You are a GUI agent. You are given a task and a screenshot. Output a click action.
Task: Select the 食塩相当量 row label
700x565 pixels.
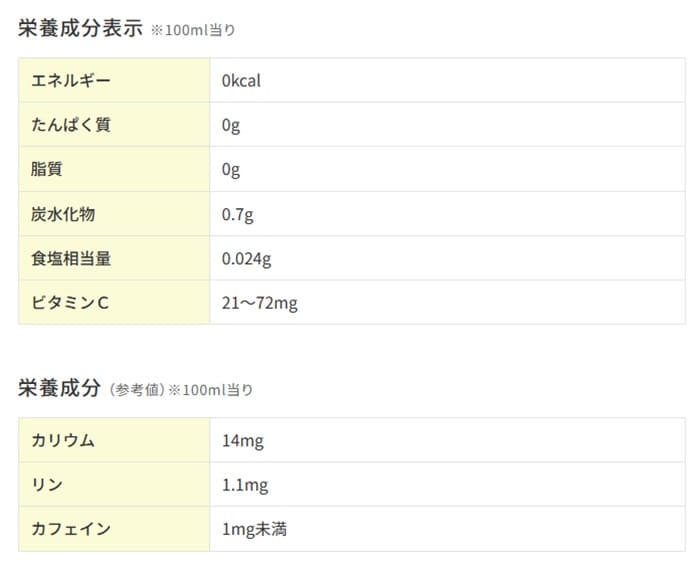pos(71,258)
